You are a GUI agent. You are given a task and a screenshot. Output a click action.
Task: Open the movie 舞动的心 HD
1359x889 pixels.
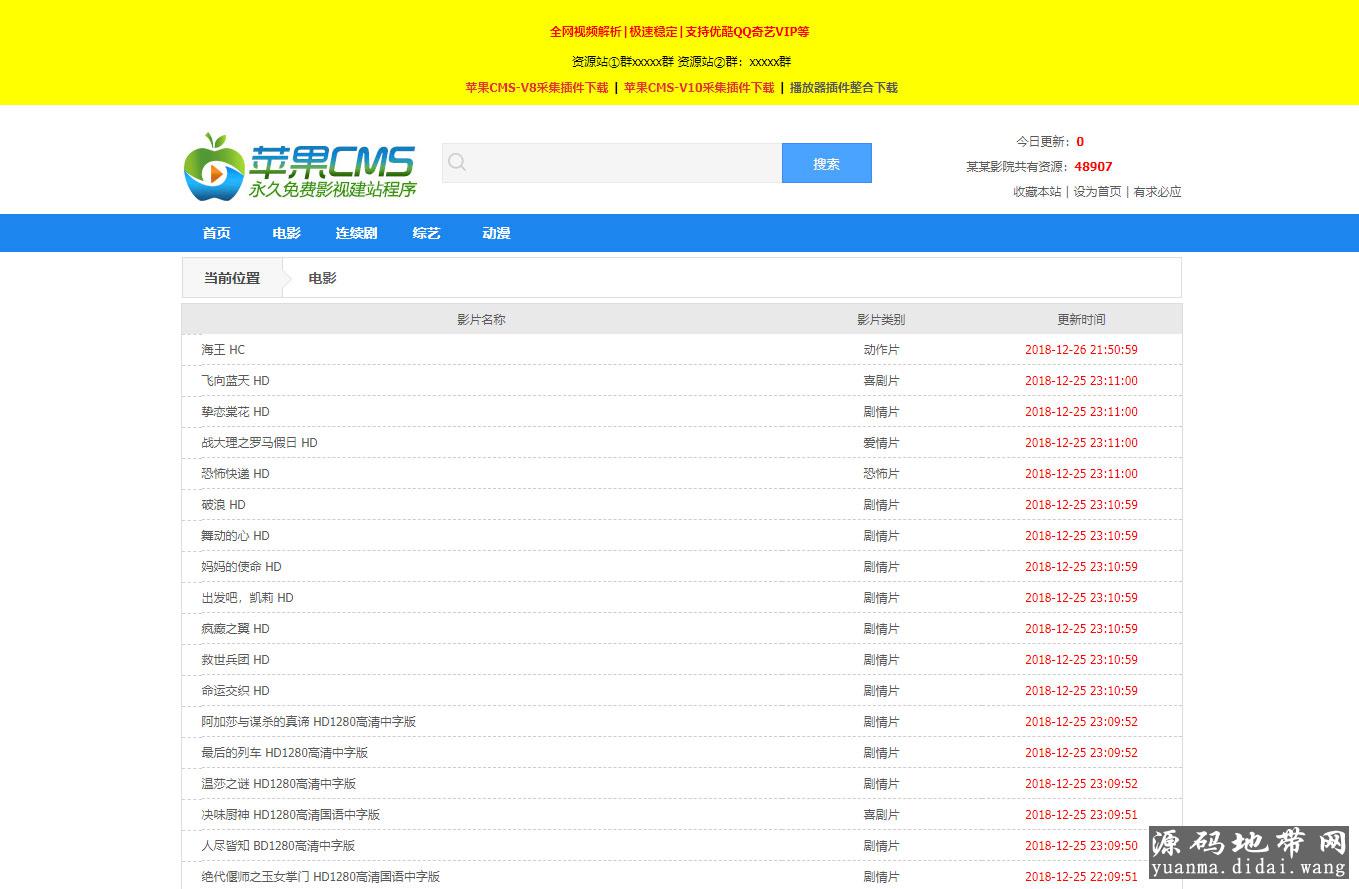[235, 536]
